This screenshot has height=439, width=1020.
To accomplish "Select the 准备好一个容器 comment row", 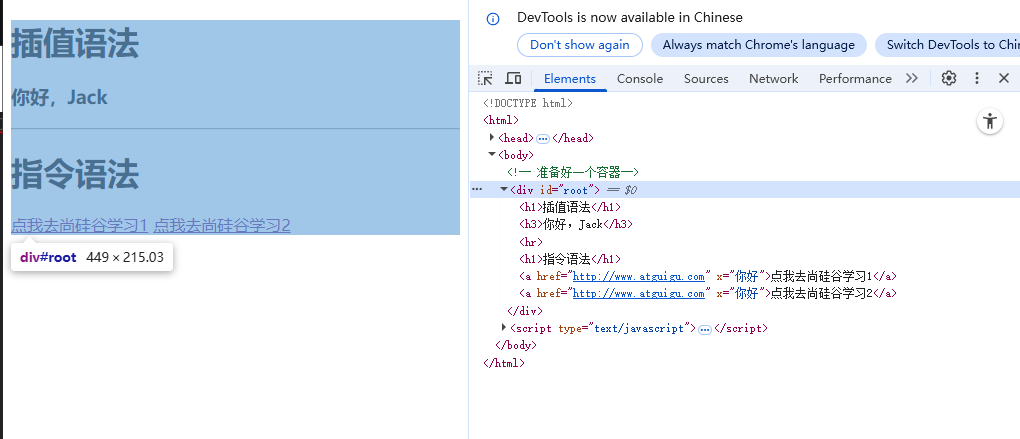I will [573, 172].
